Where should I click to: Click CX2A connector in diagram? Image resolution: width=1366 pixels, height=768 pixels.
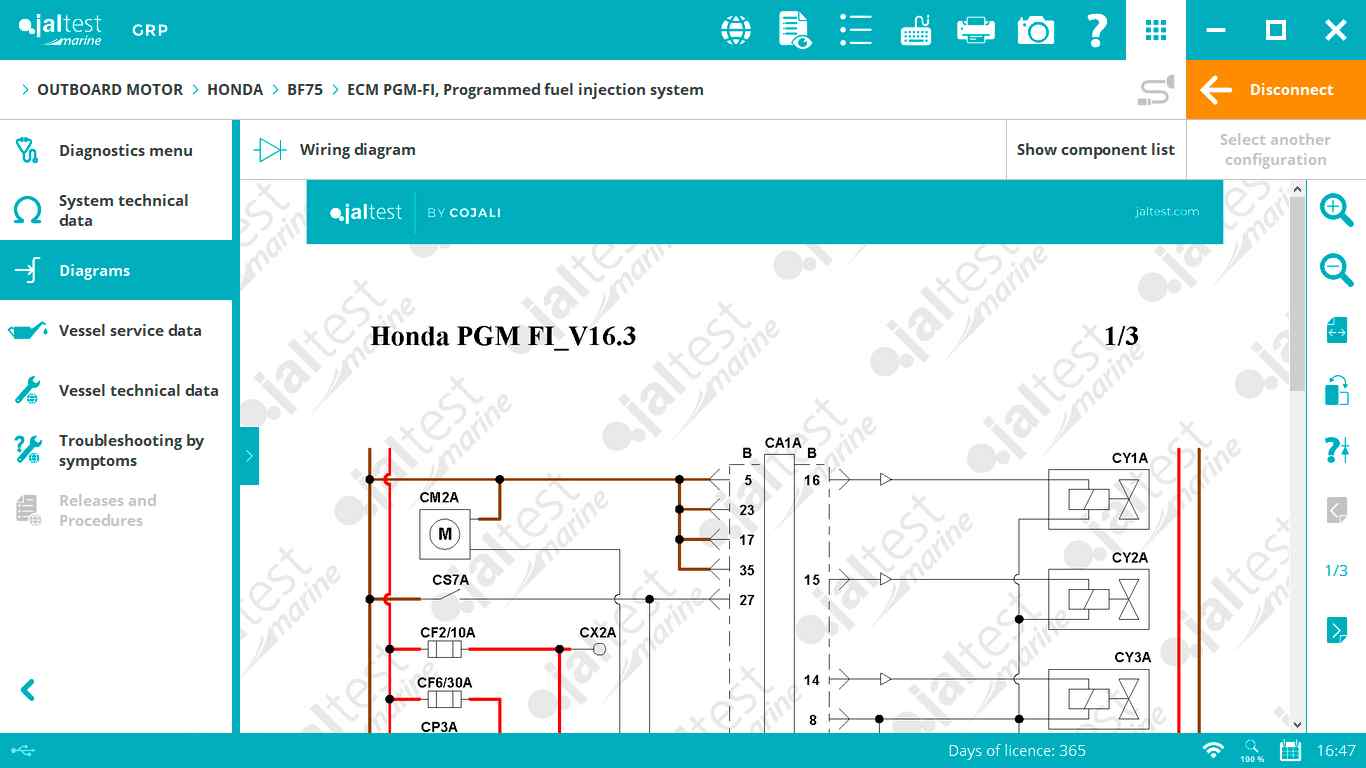click(599, 649)
